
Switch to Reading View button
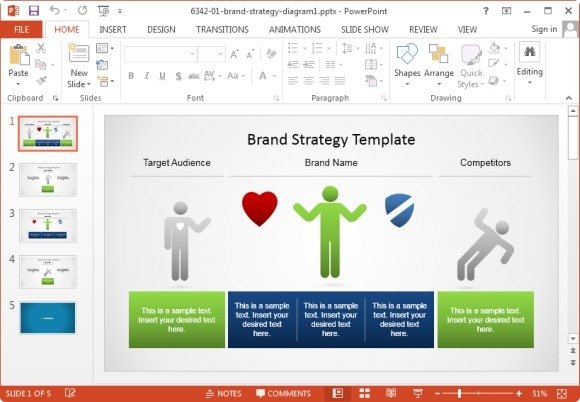click(x=391, y=393)
